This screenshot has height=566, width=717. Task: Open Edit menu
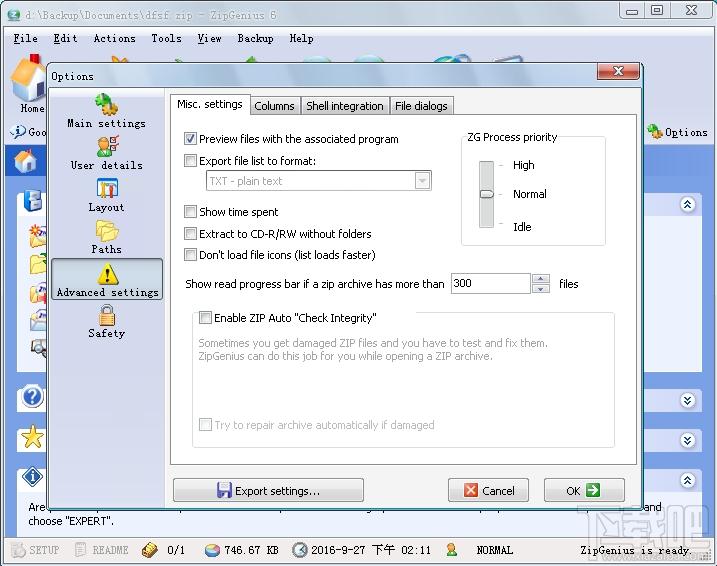(65, 39)
